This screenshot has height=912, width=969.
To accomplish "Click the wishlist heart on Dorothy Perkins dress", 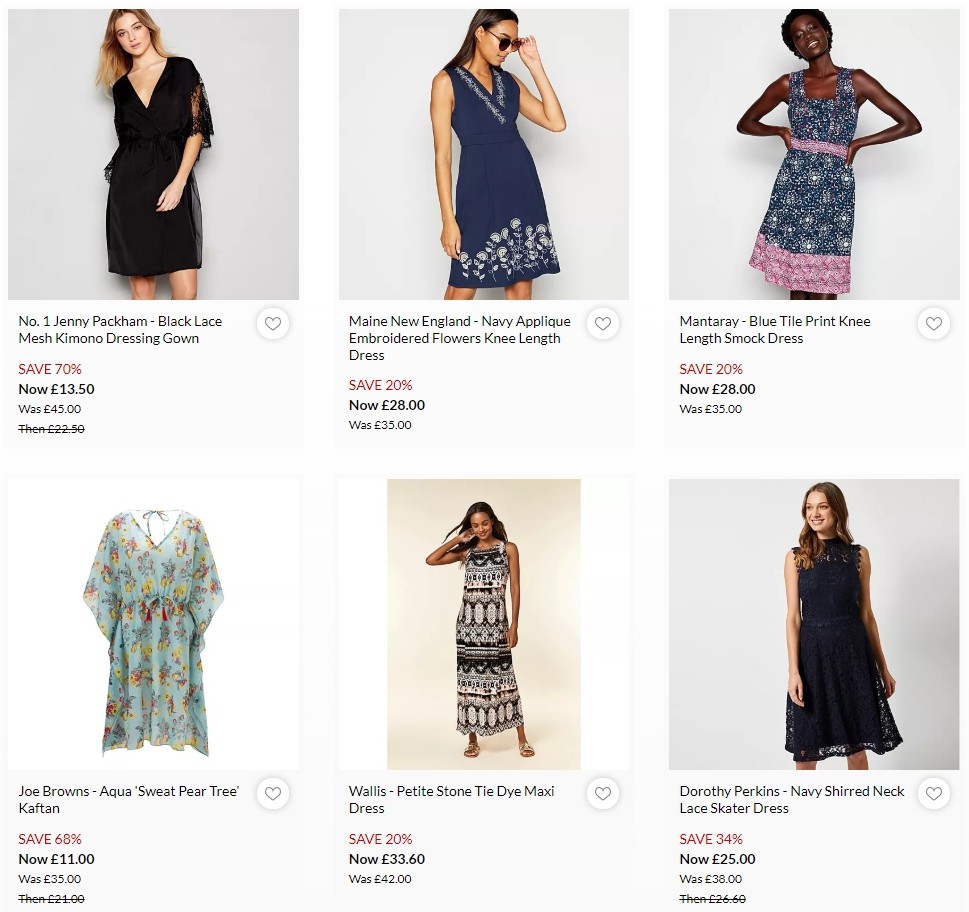I will (933, 794).
